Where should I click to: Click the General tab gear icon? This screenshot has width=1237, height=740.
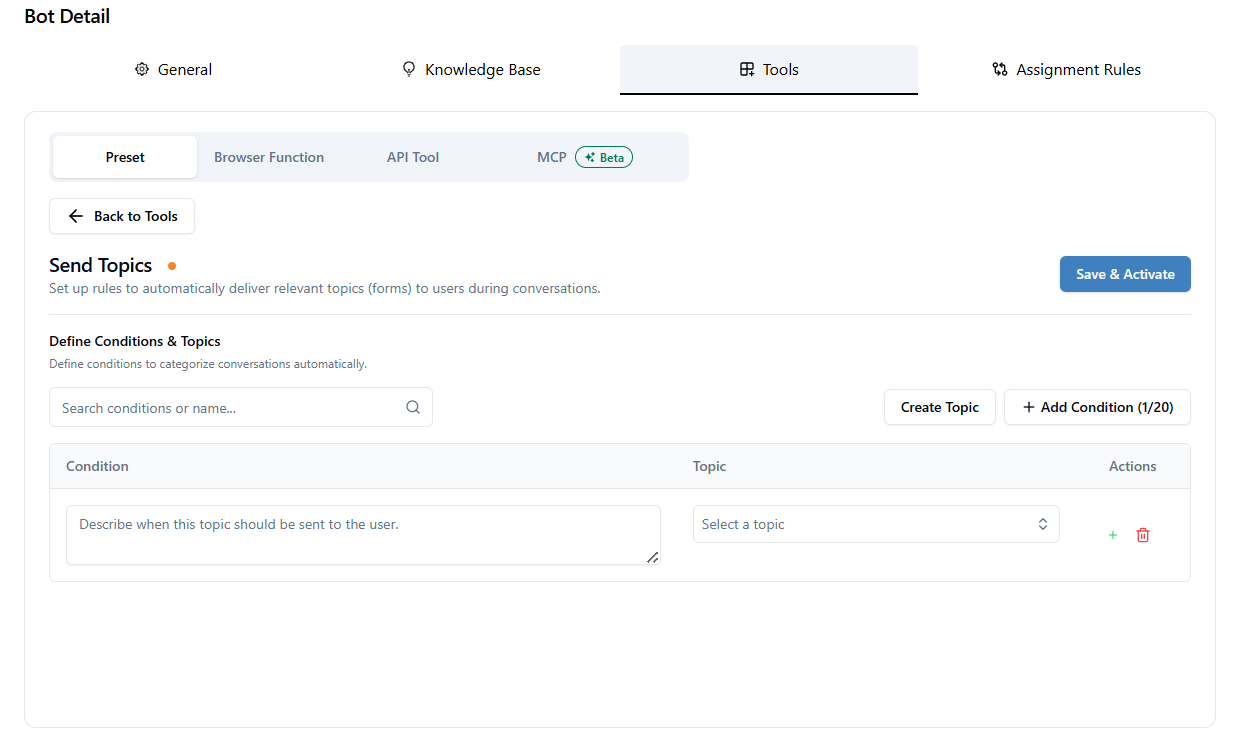coord(142,69)
